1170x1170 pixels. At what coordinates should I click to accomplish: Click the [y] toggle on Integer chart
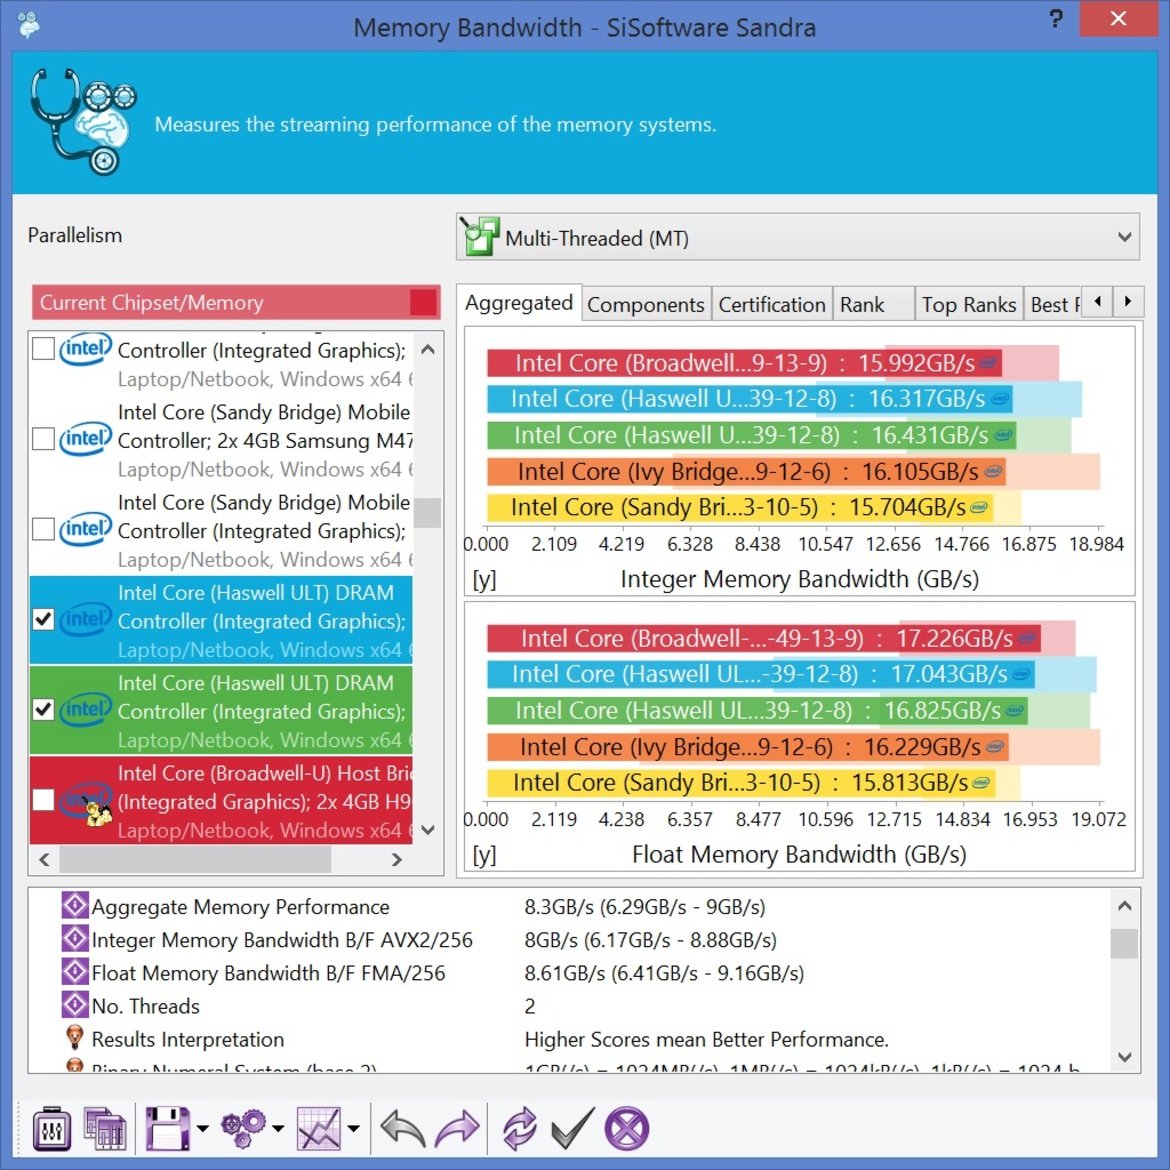click(x=484, y=579)
